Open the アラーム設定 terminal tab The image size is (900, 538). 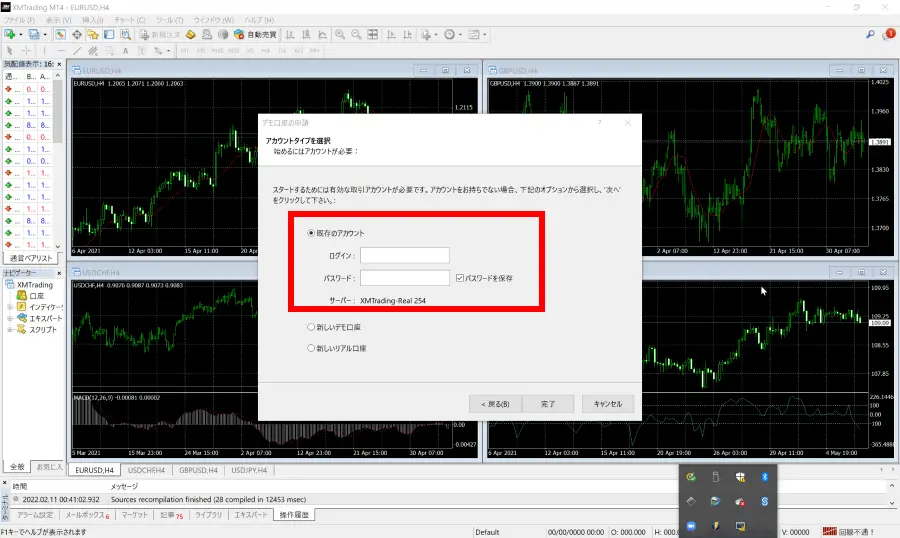click(x=35, y=515)
